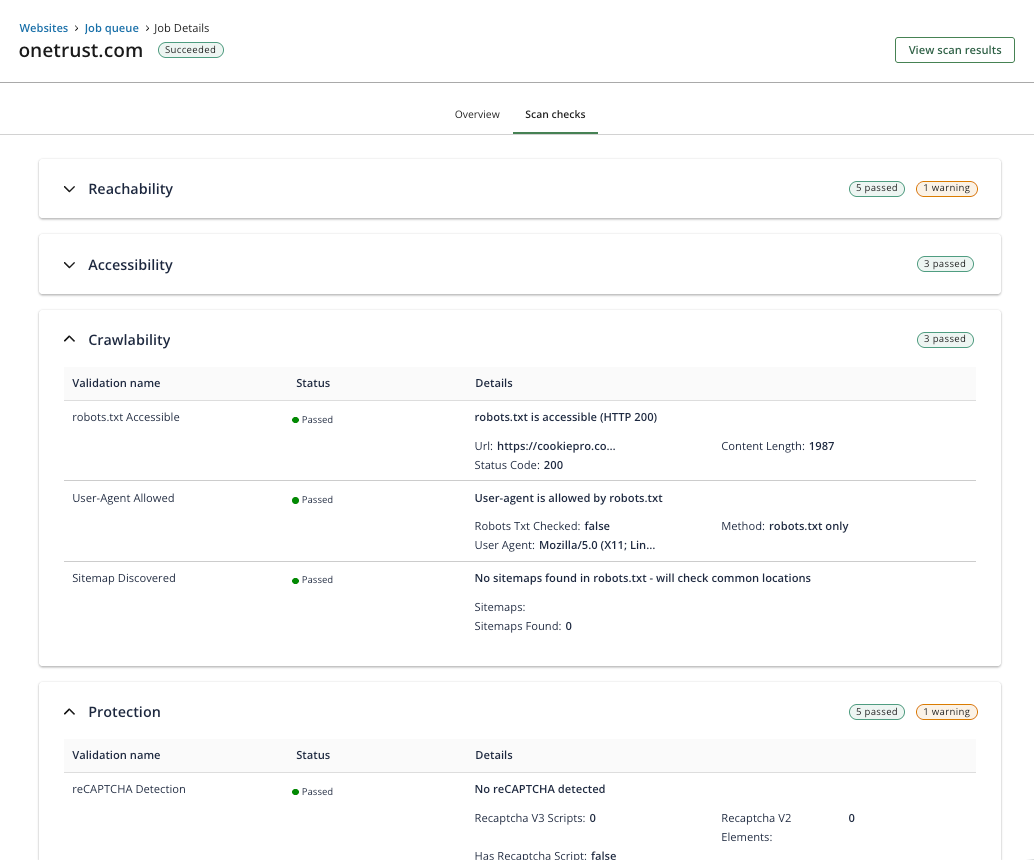Click the Passed status for User-Agent Allowed
This screenshot has height=860, width=1034.
pos(313,500)
